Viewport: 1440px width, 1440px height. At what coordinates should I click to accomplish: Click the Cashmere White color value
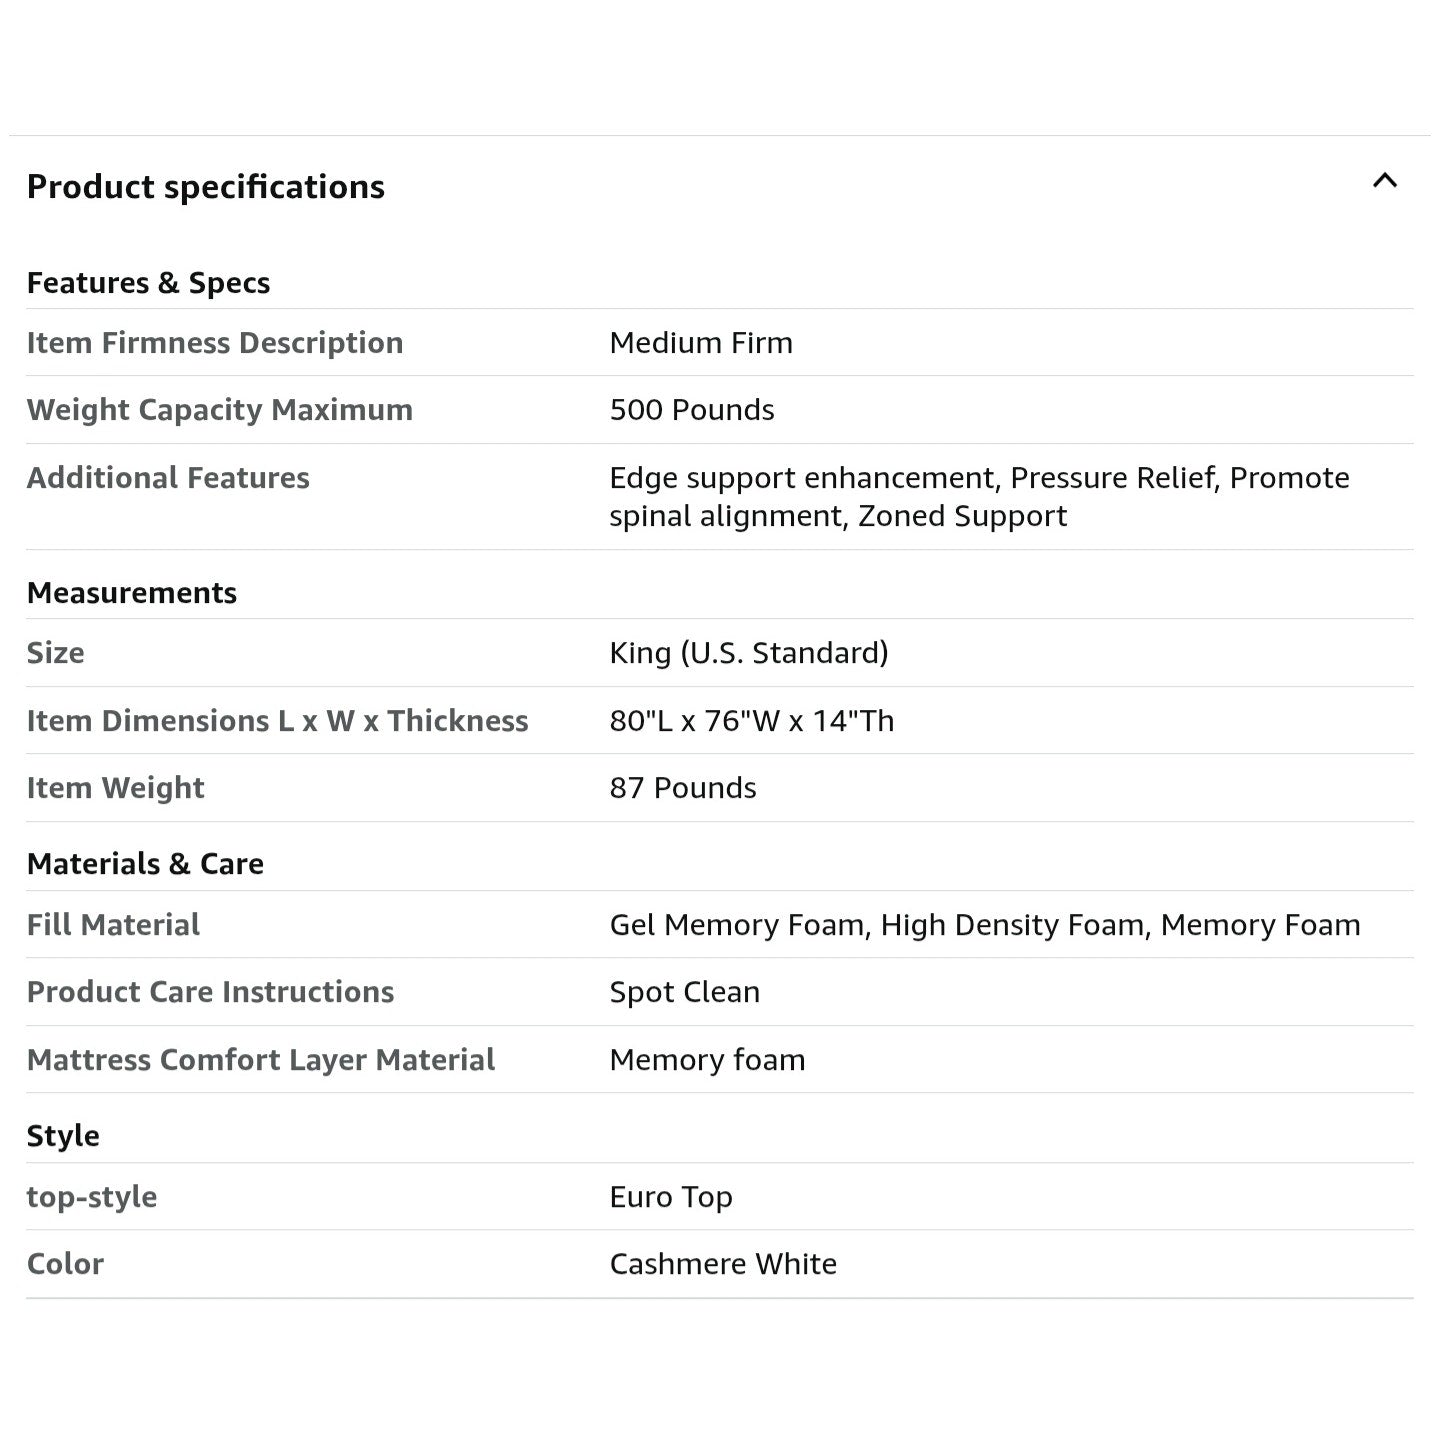(723, 1264)
